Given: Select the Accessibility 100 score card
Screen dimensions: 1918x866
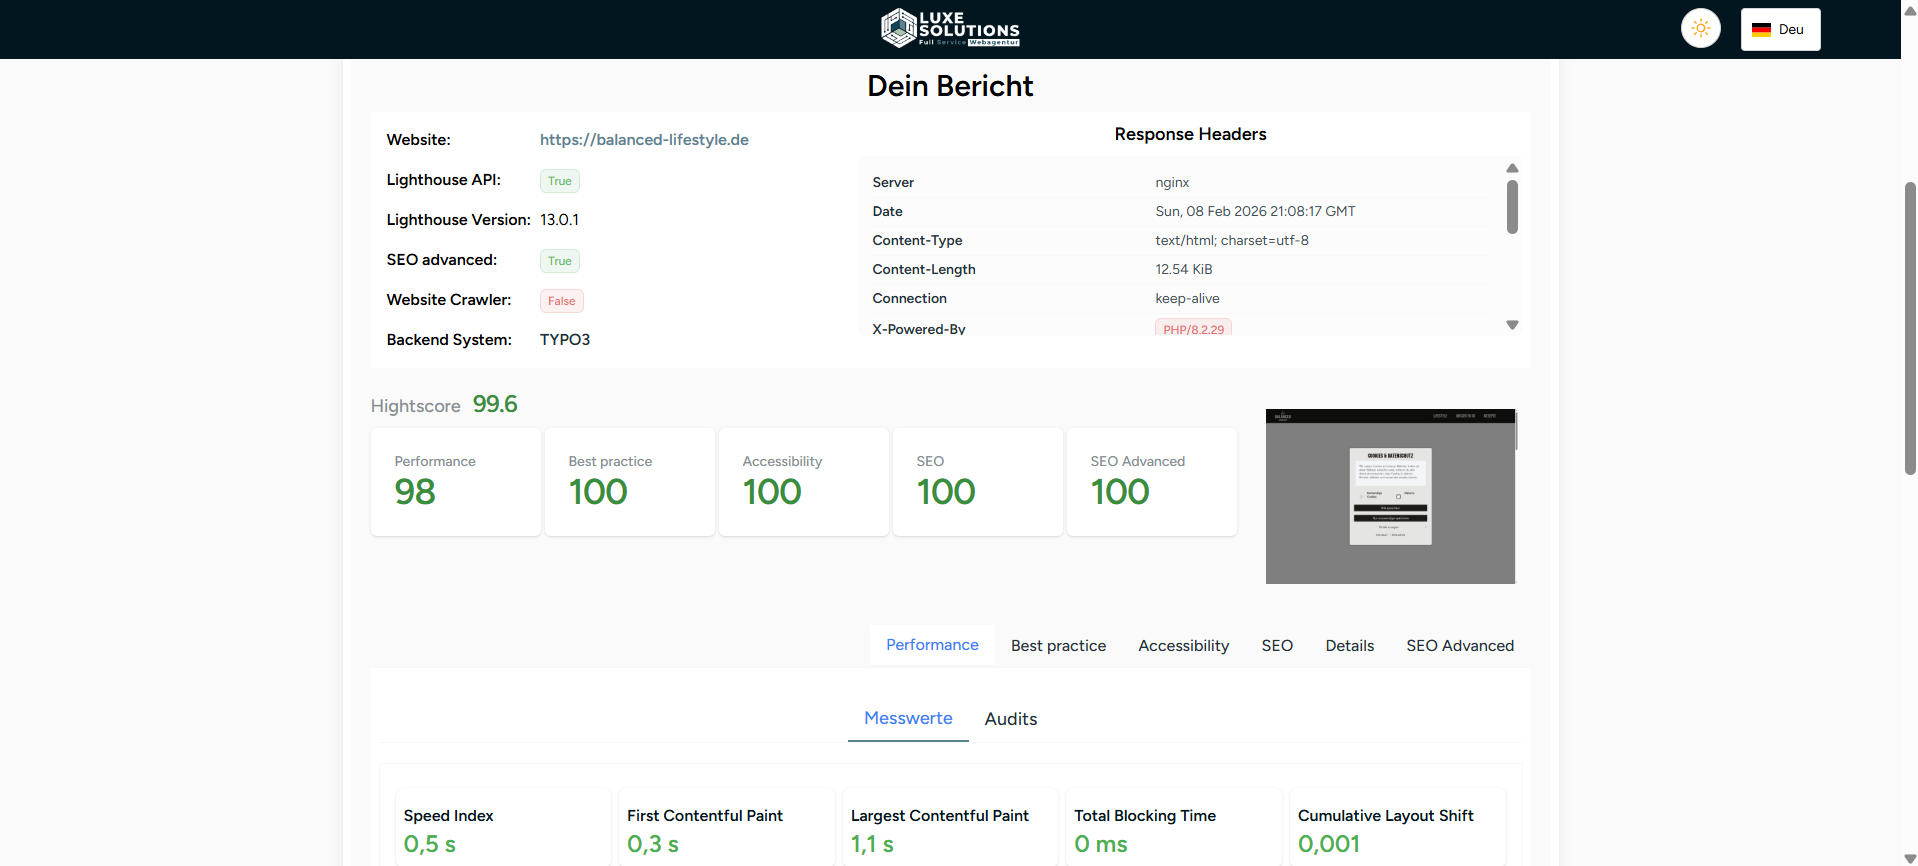Looking at the screenshot, I should click(804, 482).
